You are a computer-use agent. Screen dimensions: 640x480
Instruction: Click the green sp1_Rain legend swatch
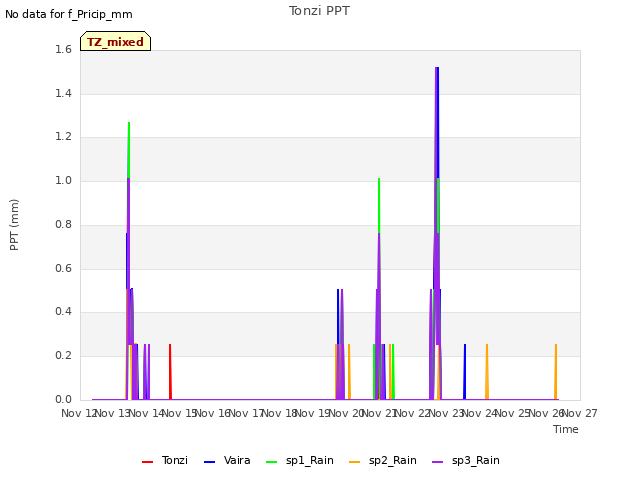click(271, 462)
